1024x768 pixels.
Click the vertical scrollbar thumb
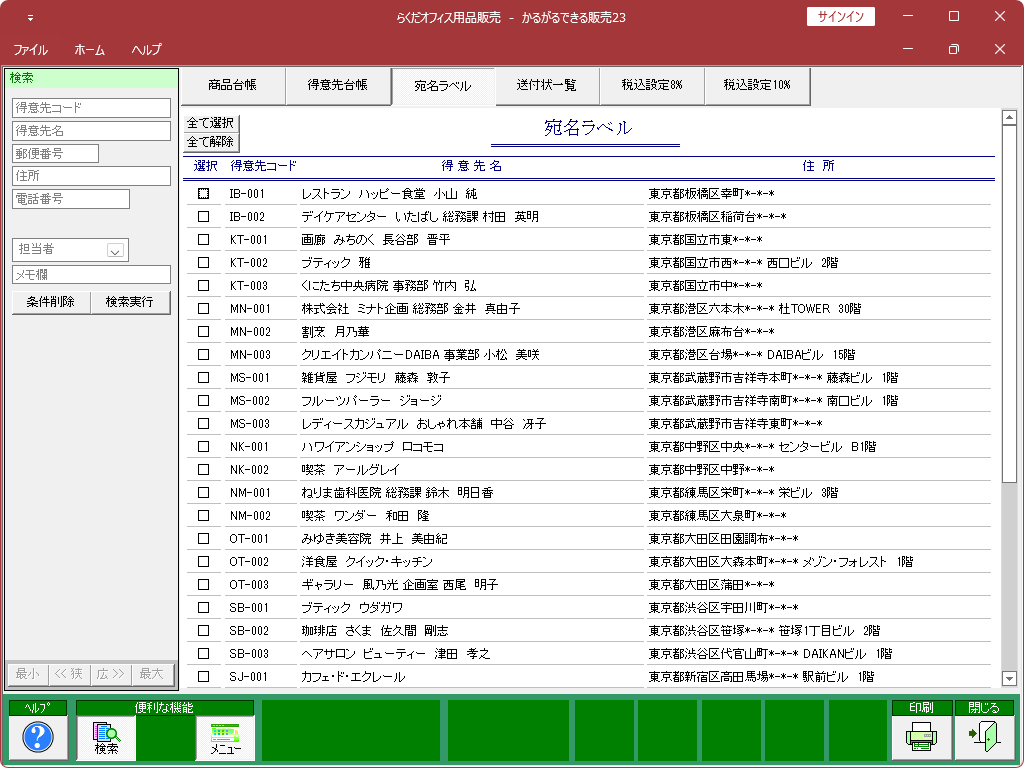(x=1009, y=304)
